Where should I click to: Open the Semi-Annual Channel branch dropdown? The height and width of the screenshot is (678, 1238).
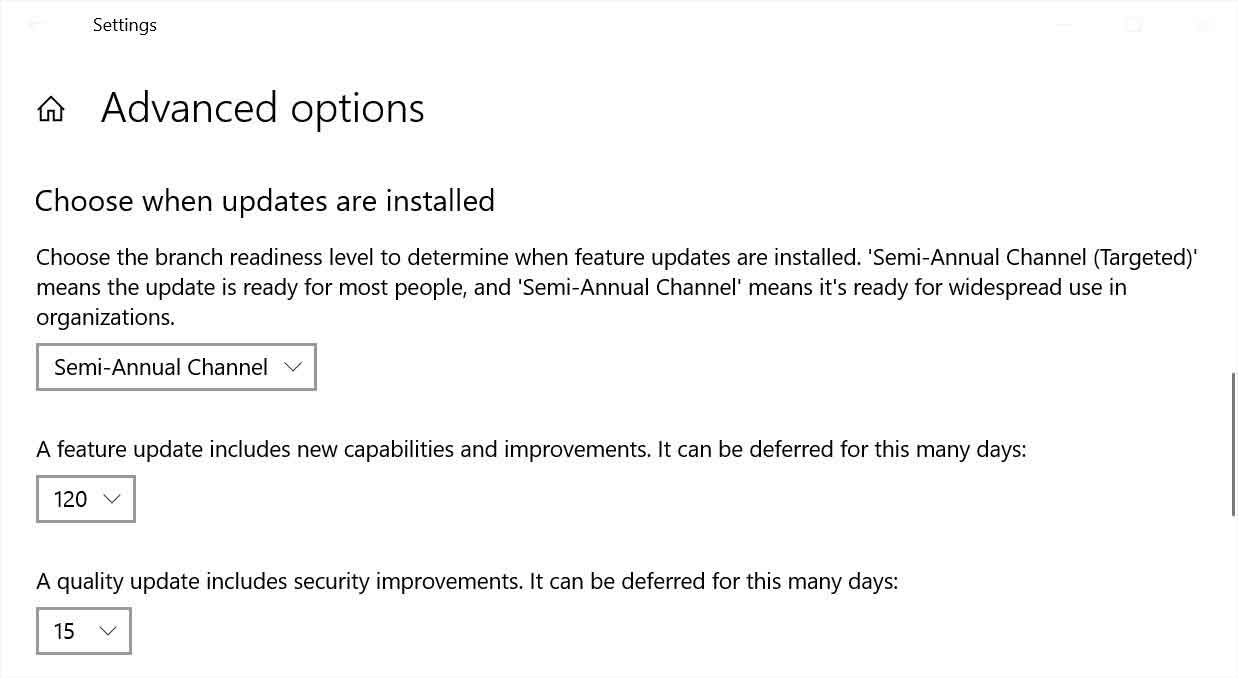point(176,367)
